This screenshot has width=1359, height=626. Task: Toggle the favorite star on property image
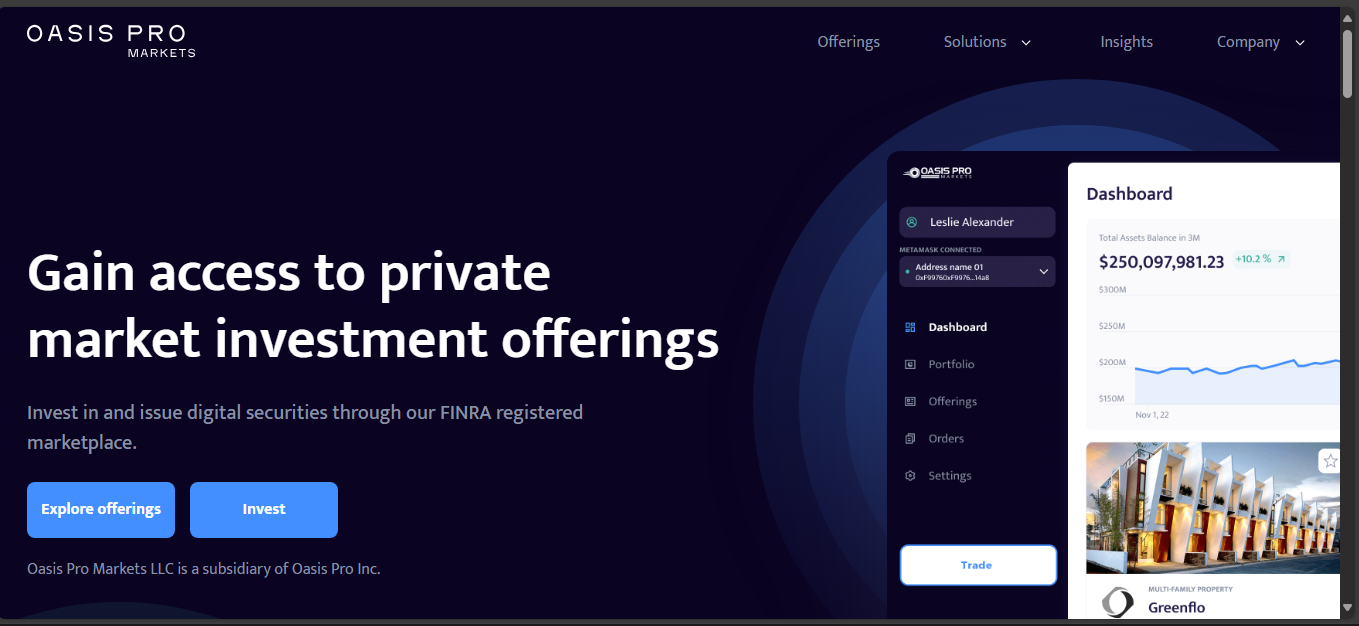[1330, 461]
